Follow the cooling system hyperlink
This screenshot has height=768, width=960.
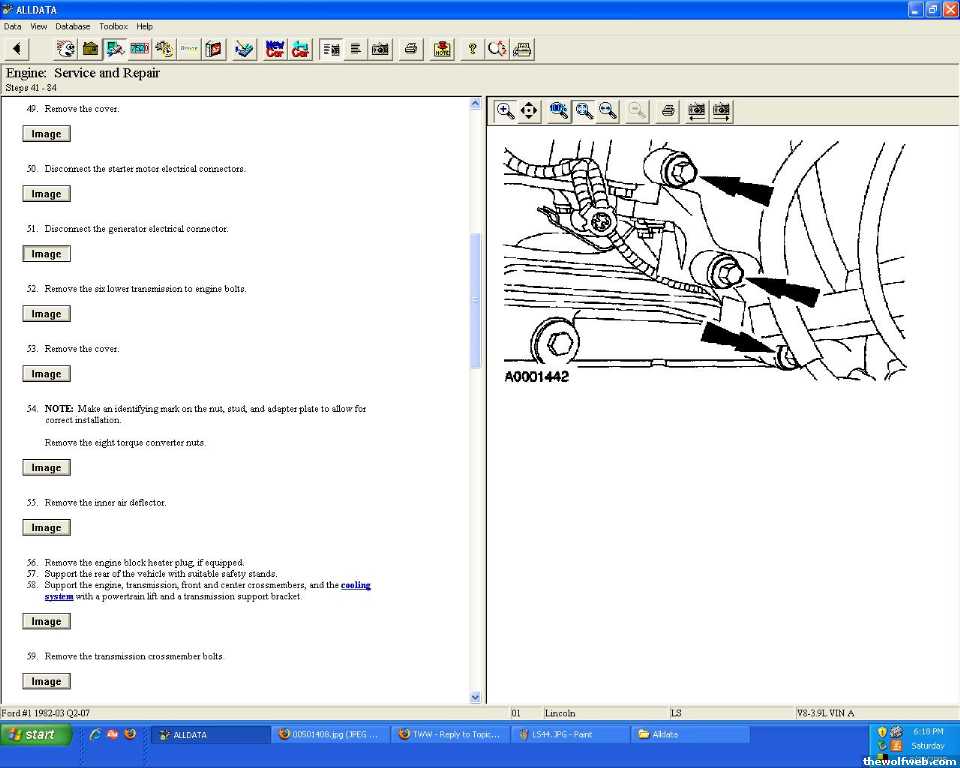point(355,585)
